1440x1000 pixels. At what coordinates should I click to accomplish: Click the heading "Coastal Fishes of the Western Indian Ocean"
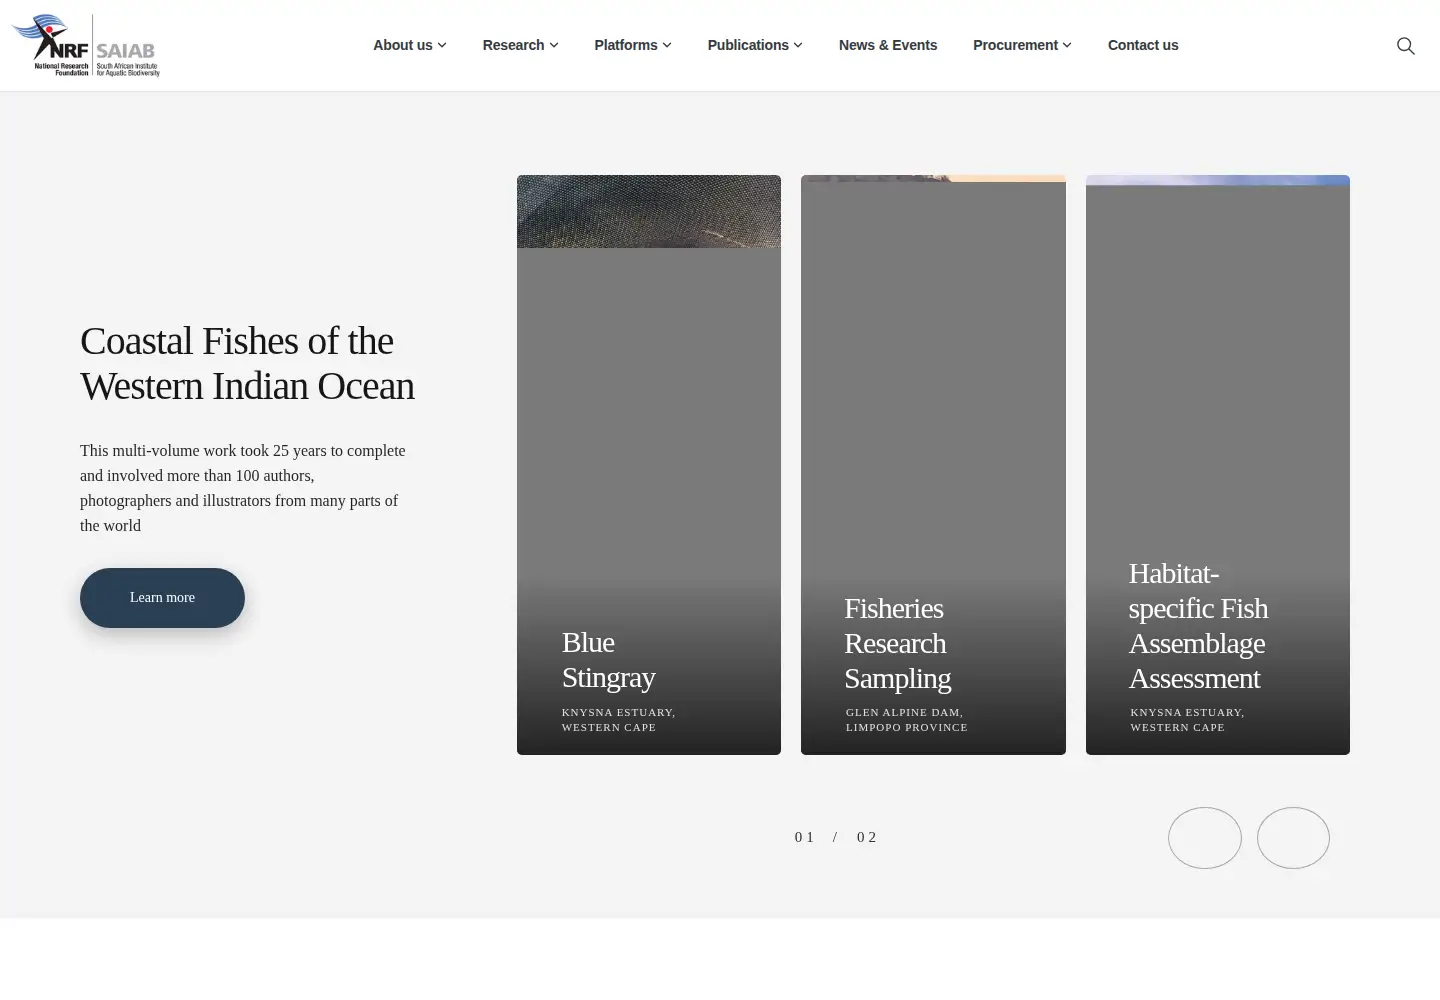247,364
